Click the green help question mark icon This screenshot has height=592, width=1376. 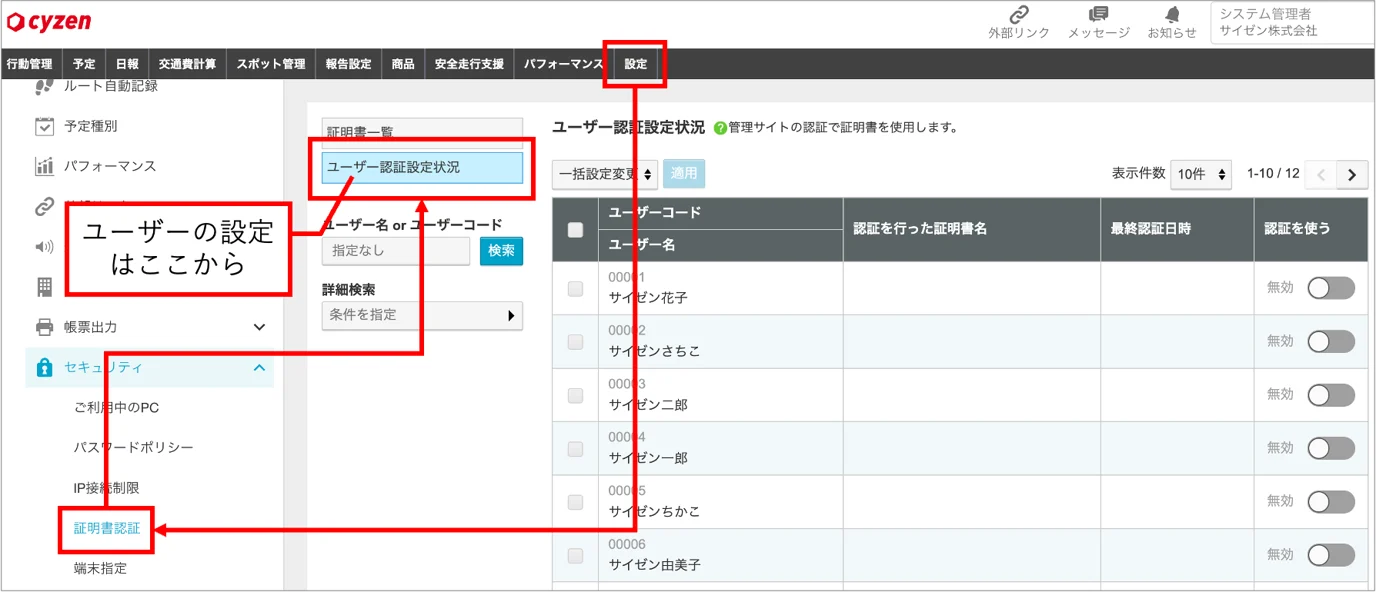pos(720,128)
